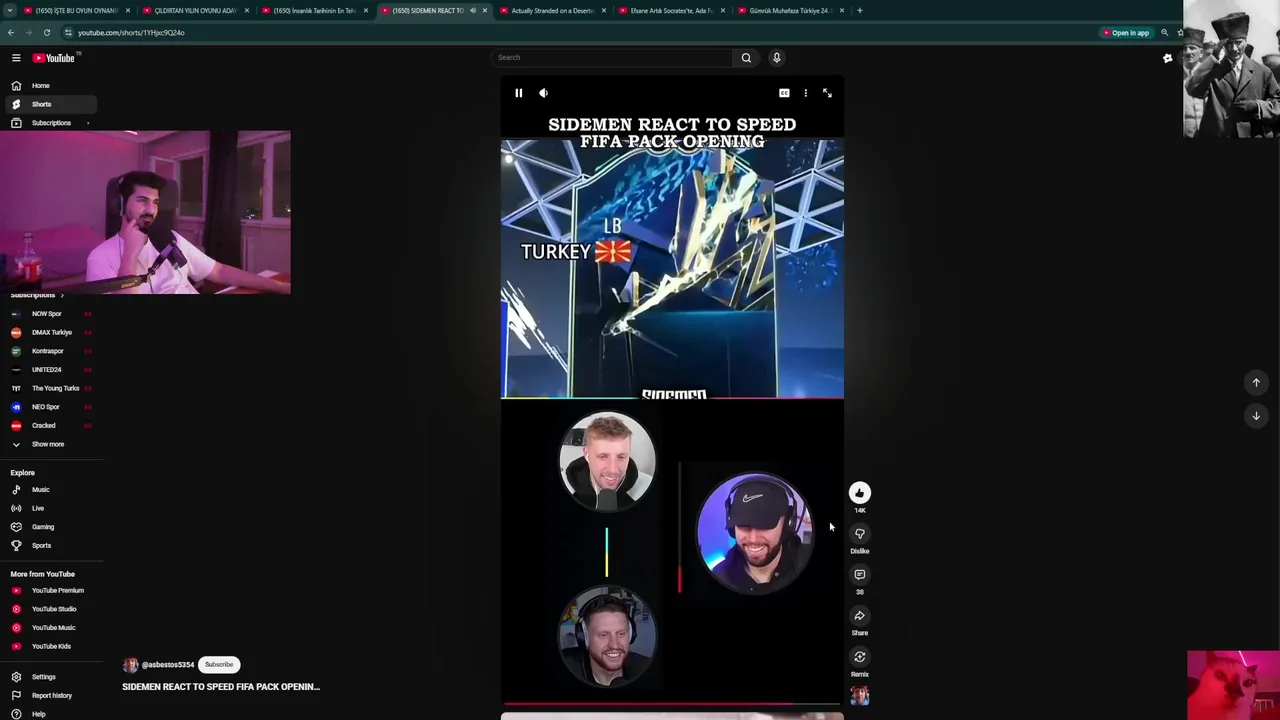Switch to Actually Stranded on a Deserted tab
This screenshot has height=720, width=1280.
[553, 11]
